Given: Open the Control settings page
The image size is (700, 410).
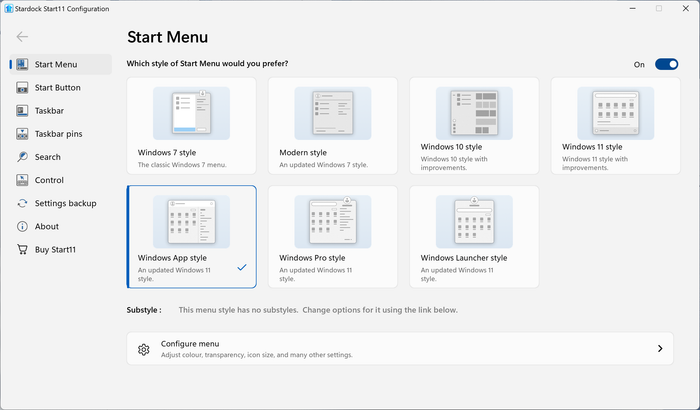Looking at the screenshot, I should pos(61,180).
